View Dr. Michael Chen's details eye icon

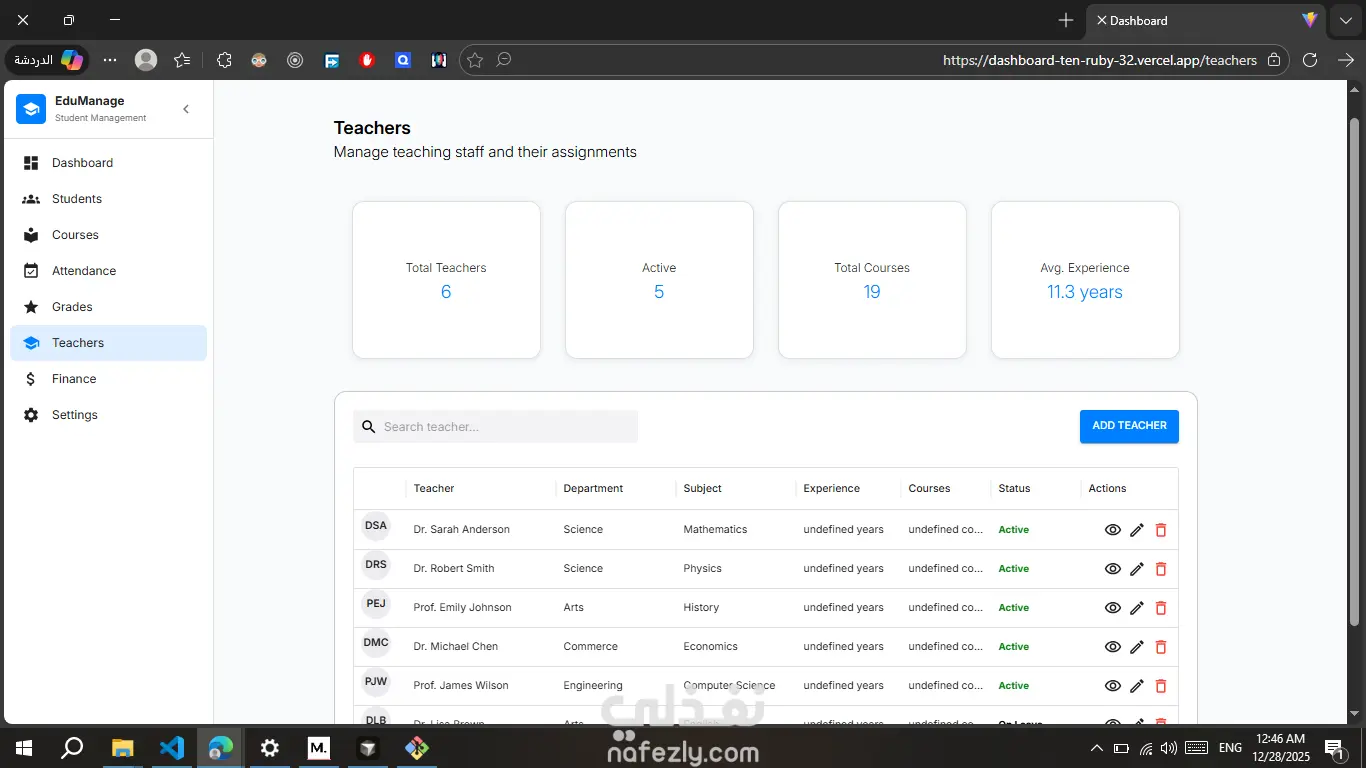(1112, 647)
